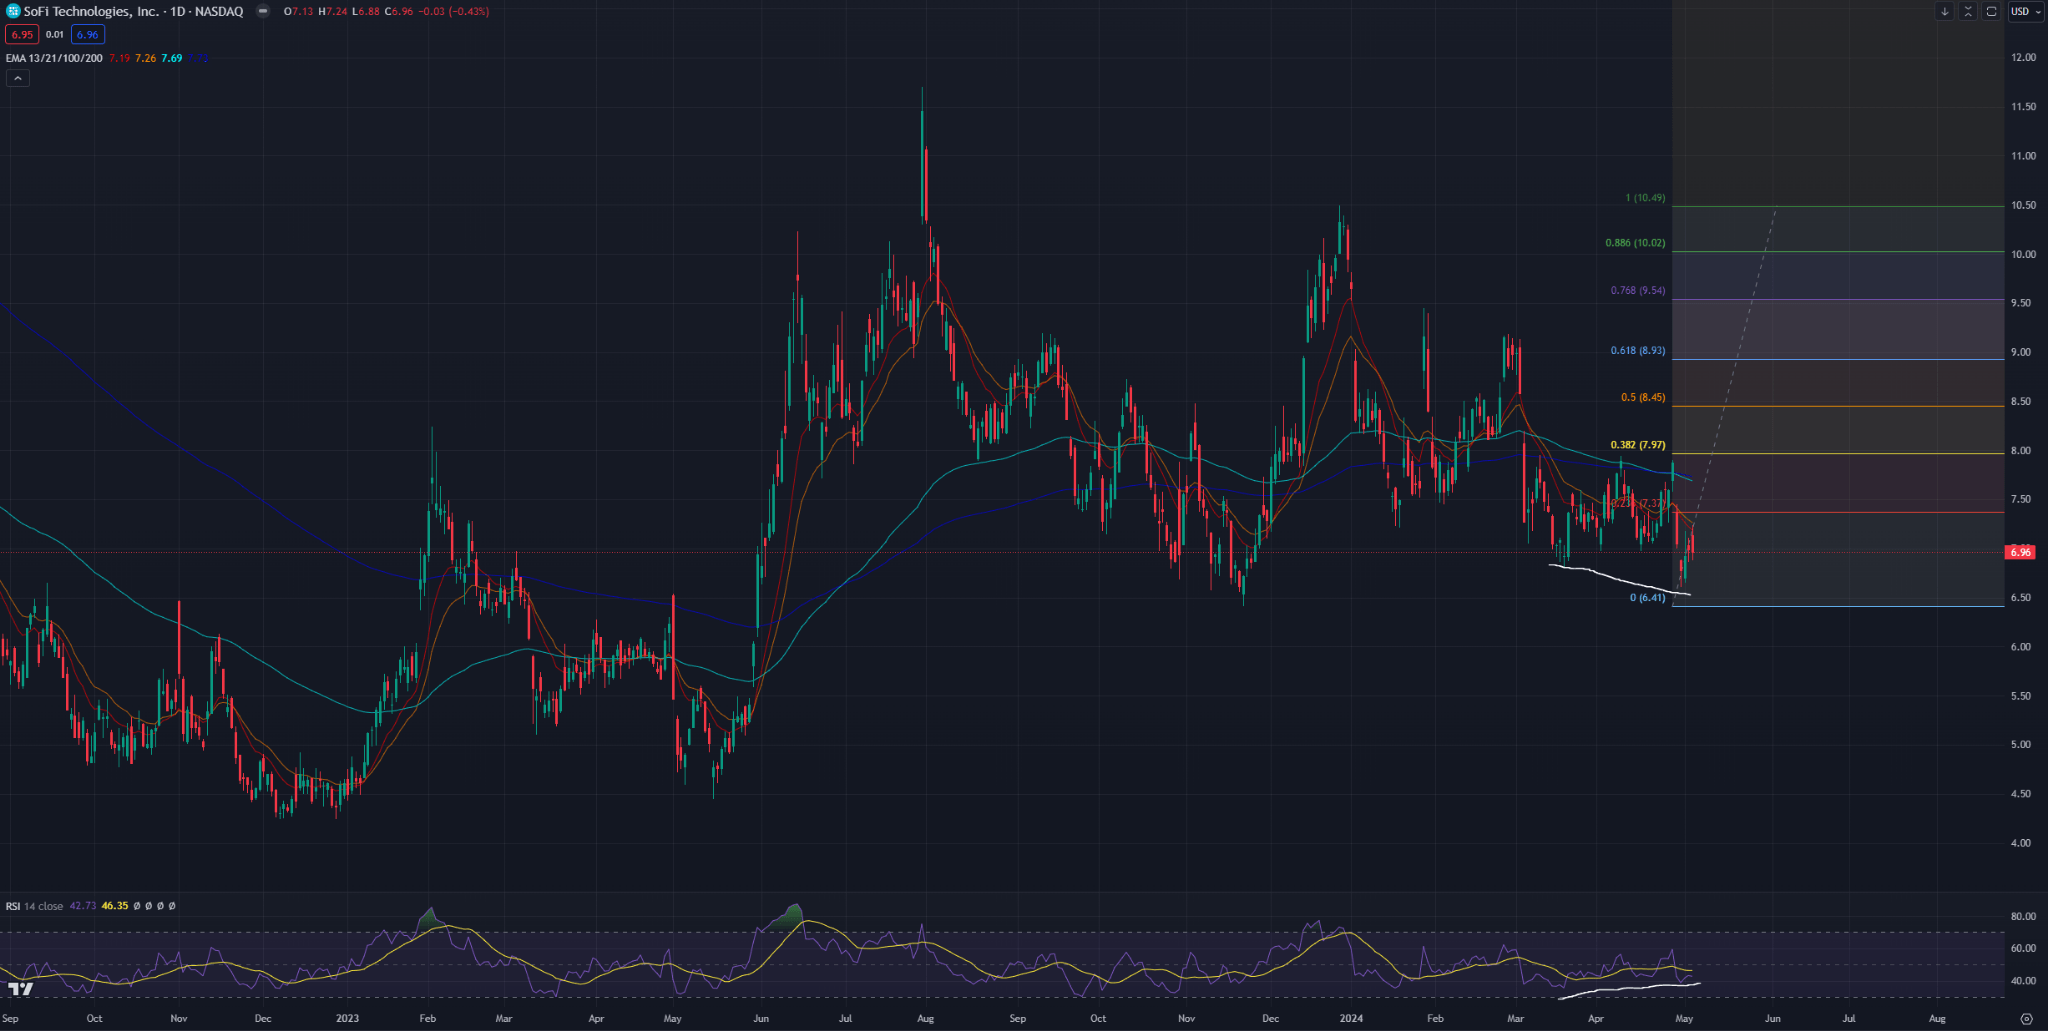Click the blue 6.96 buy button

tap(88, 34)
